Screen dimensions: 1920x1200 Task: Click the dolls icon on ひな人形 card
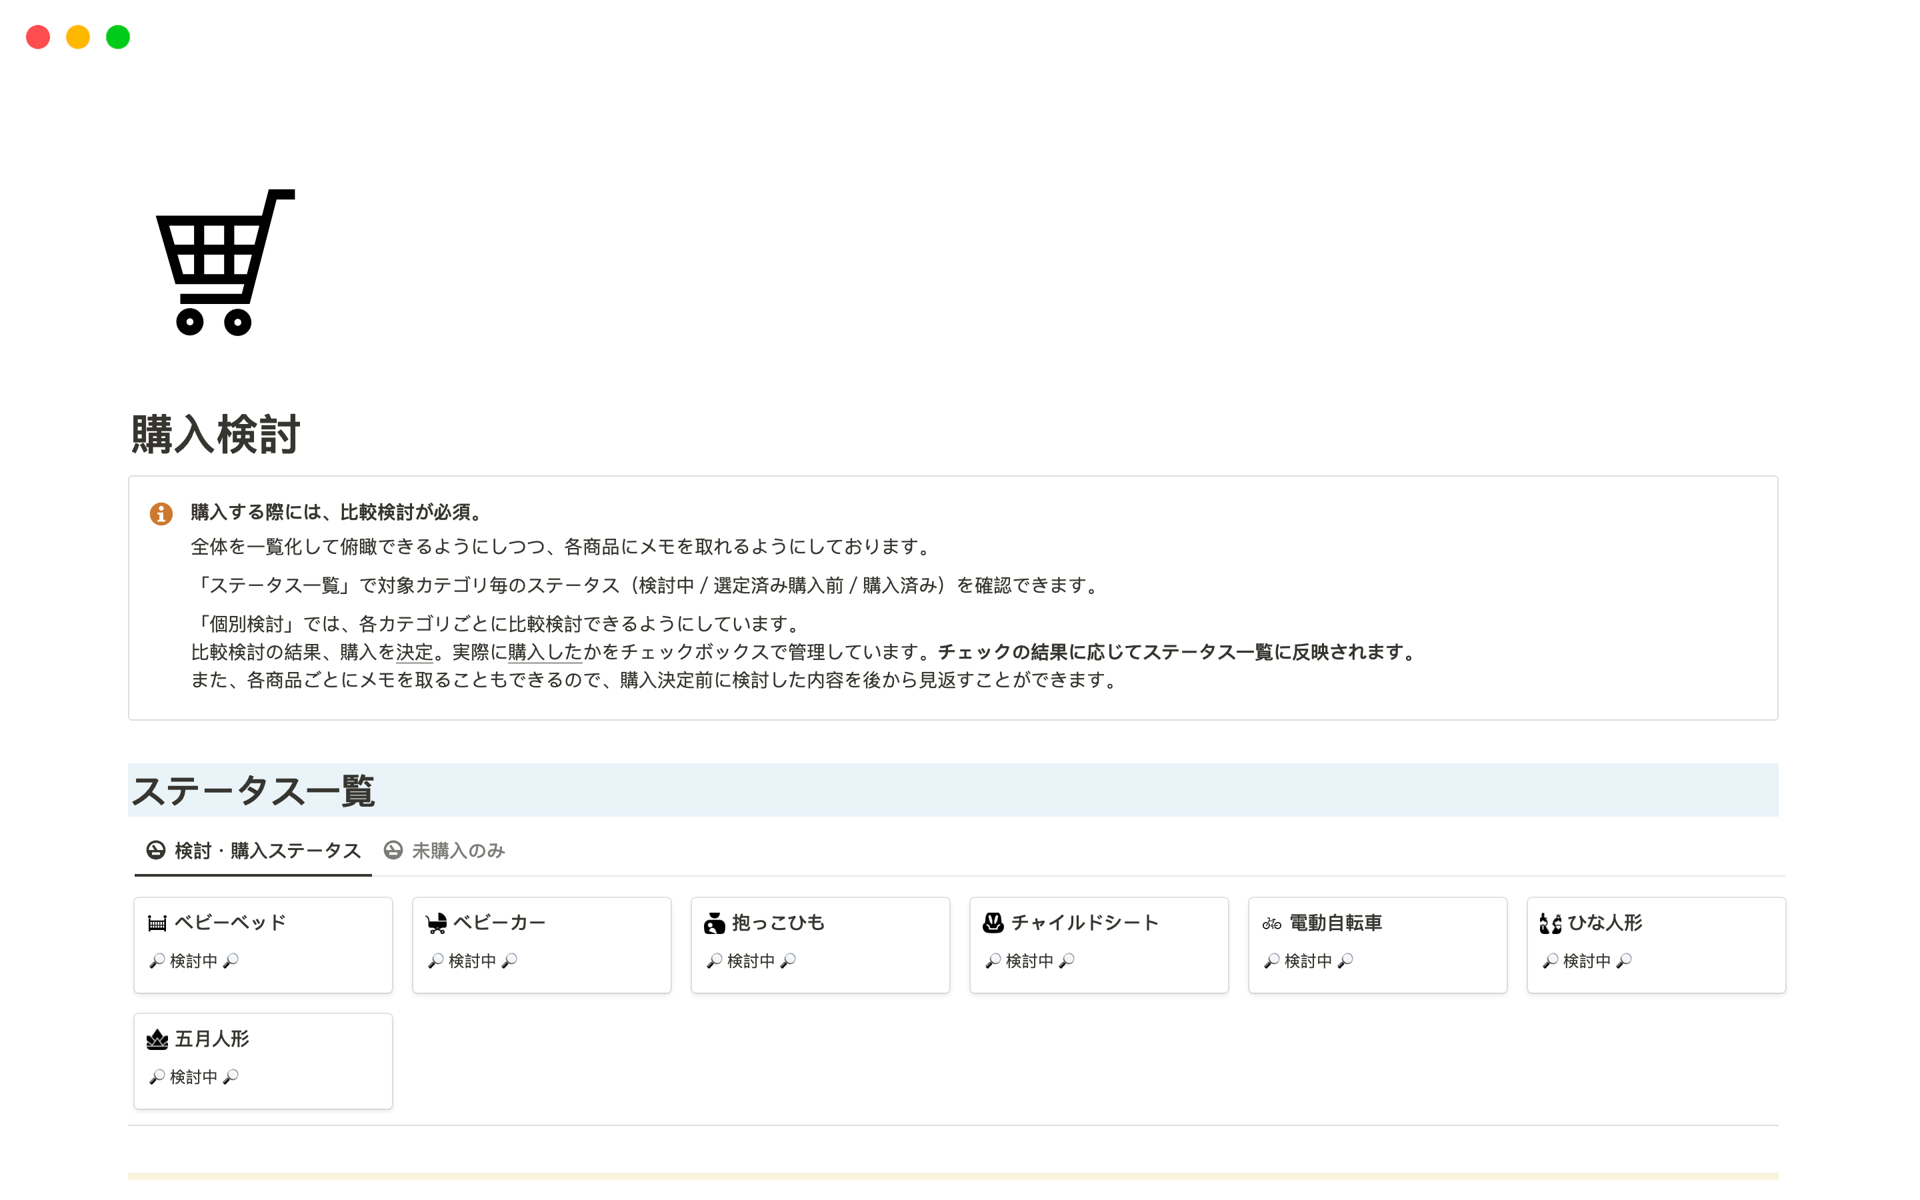point(1550,923)
